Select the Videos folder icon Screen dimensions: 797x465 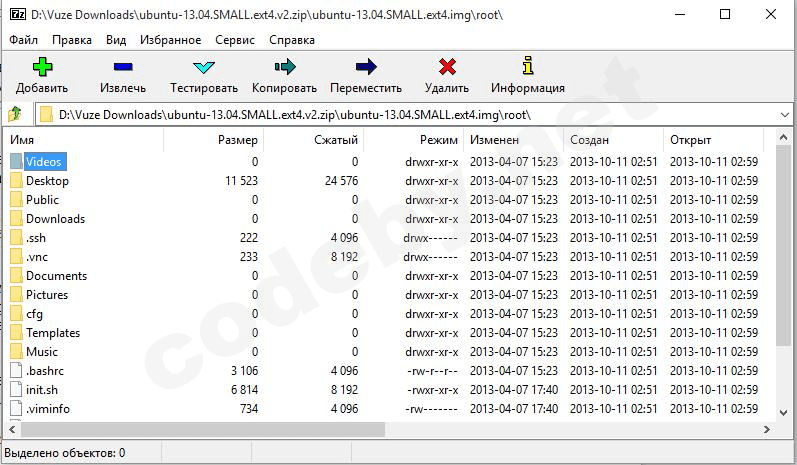(x=16, y=162)
